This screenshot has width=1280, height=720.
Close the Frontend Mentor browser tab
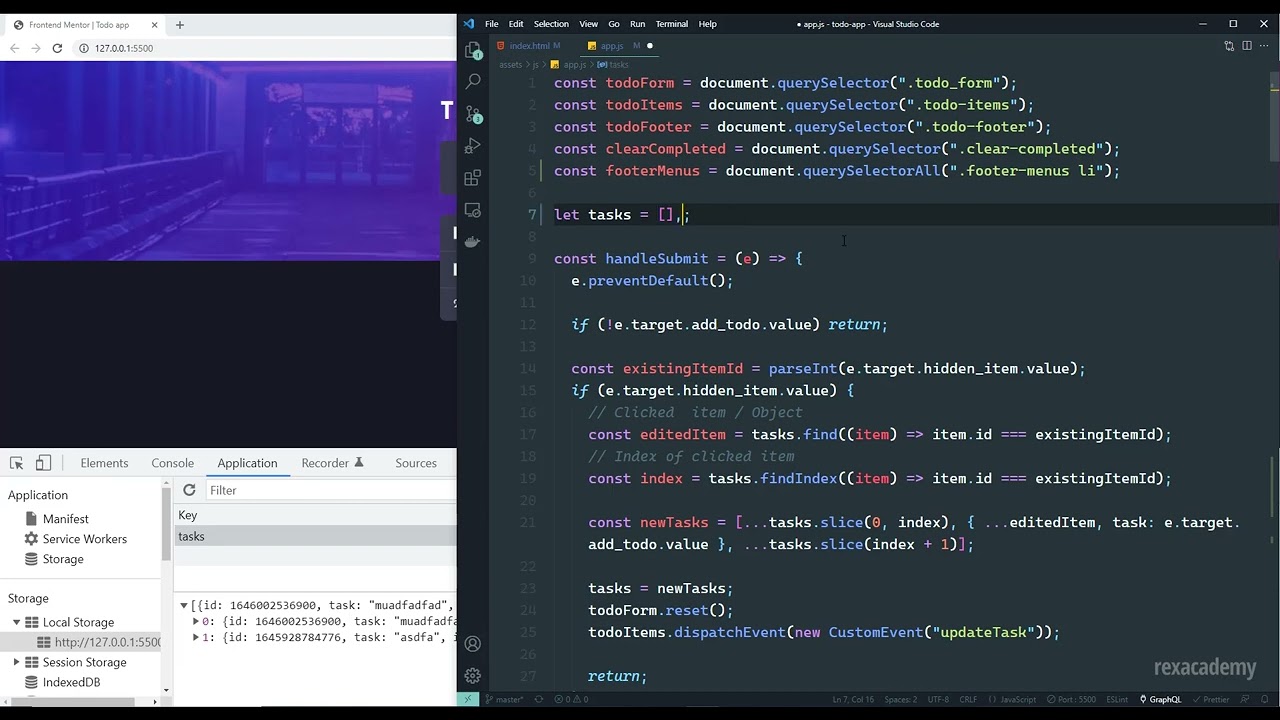point(154,24)
